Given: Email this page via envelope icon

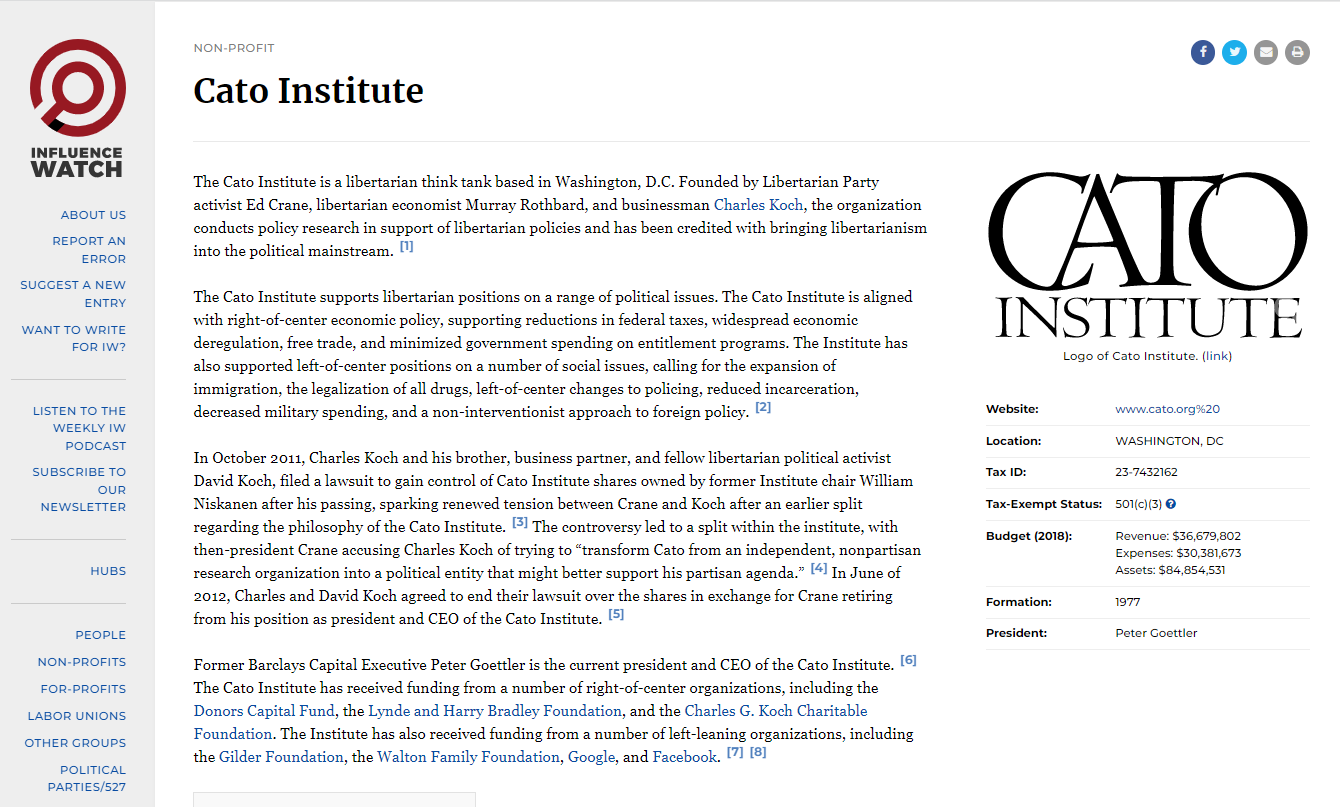Looking at the screenshot, I should click(x=1266, y=52).
